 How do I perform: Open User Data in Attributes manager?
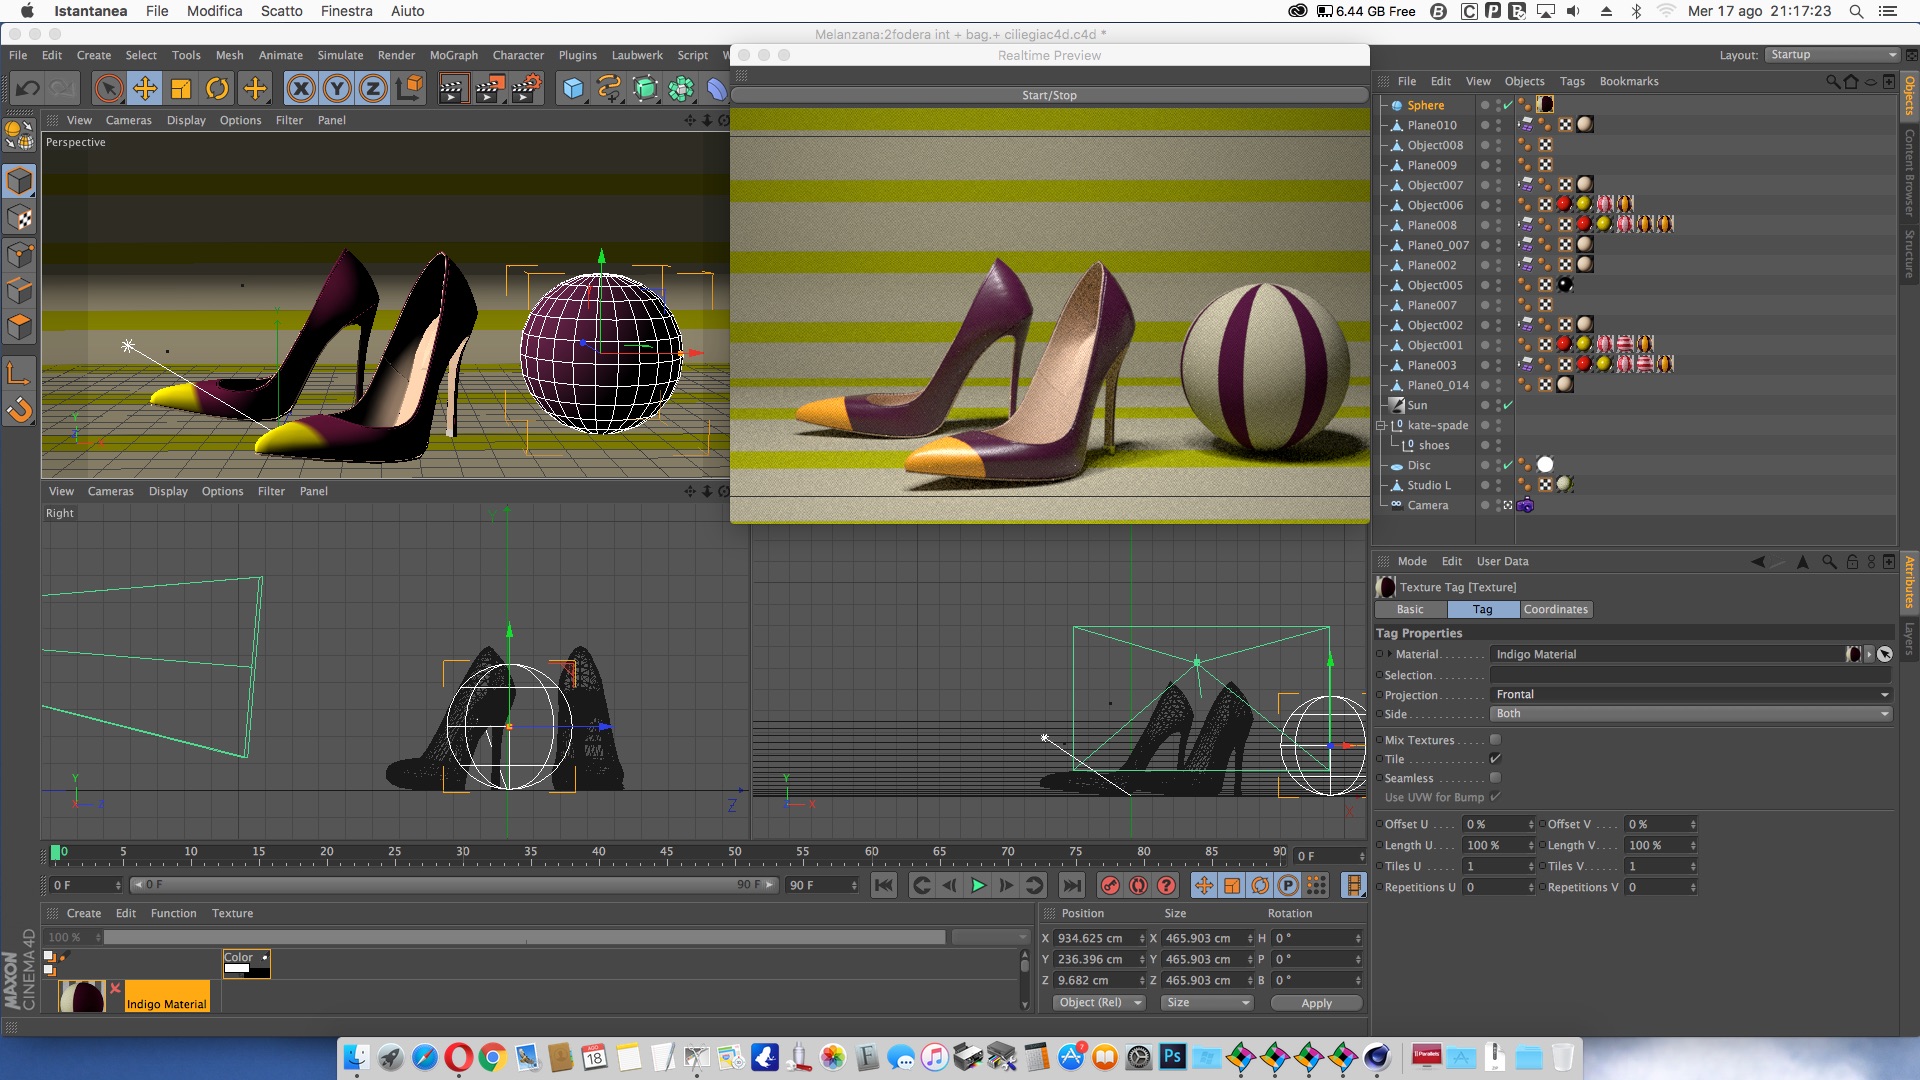tap(1502, 562)
